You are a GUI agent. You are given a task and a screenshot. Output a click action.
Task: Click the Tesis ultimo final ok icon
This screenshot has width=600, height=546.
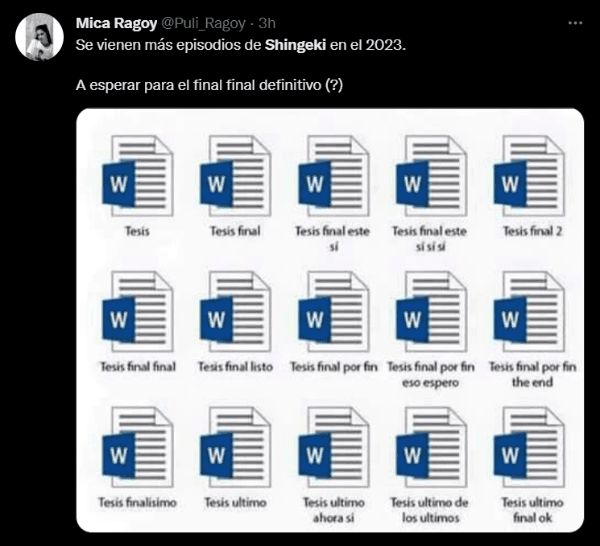(528, 449)
